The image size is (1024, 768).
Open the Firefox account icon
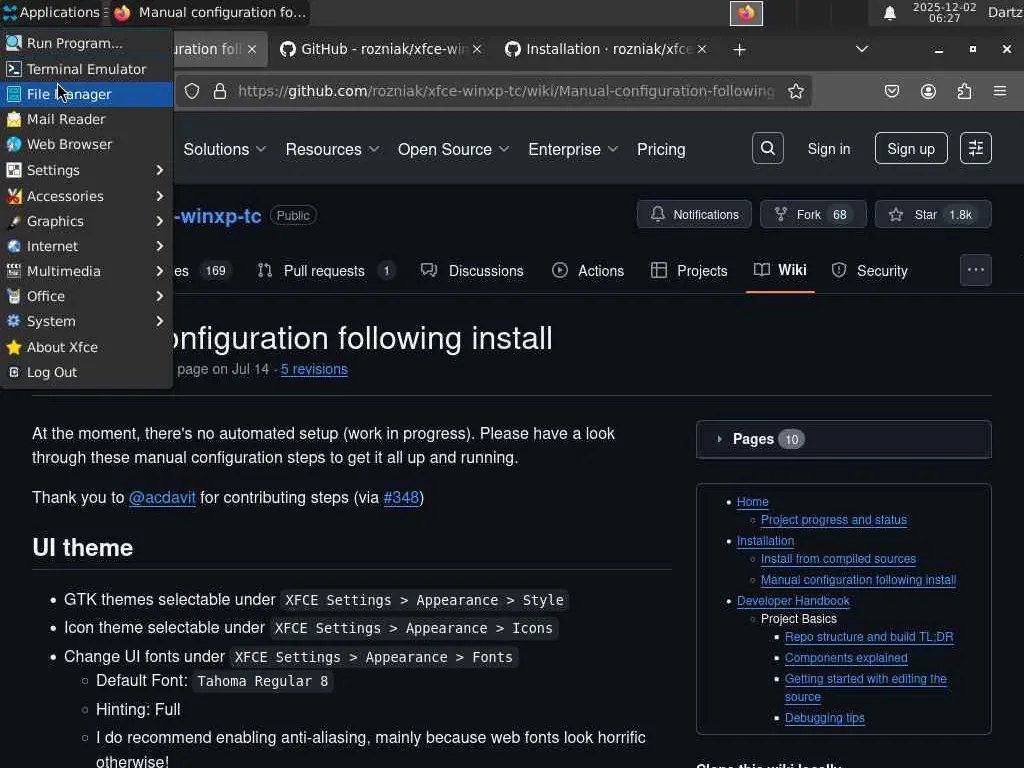tap(928, 91)
